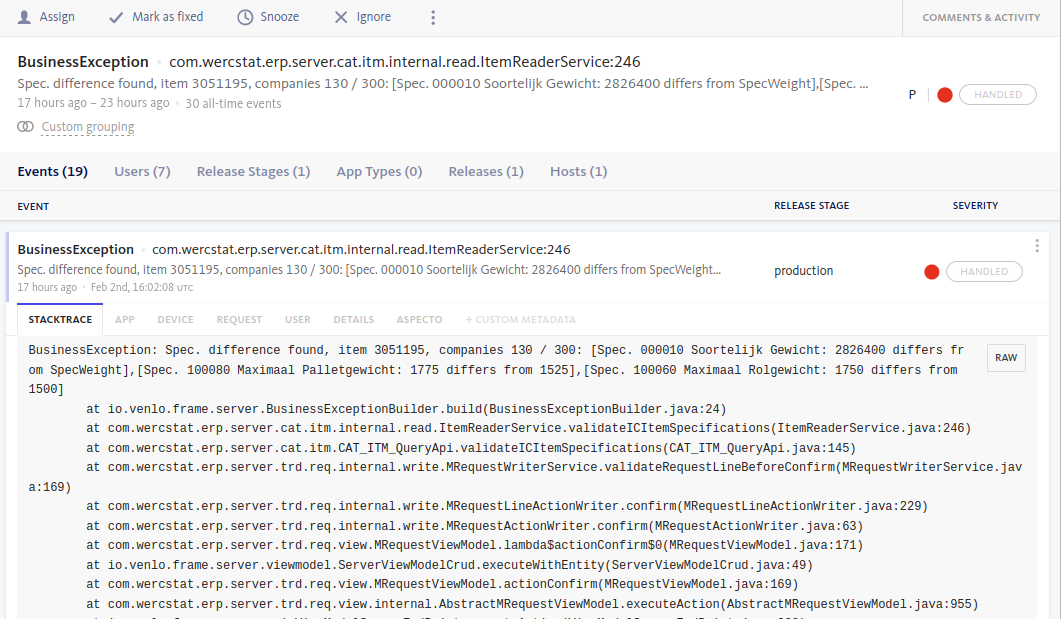Open the Hosts (1) tab
The height and width of the screenshot is (619, 1061).
click(579, 171)
